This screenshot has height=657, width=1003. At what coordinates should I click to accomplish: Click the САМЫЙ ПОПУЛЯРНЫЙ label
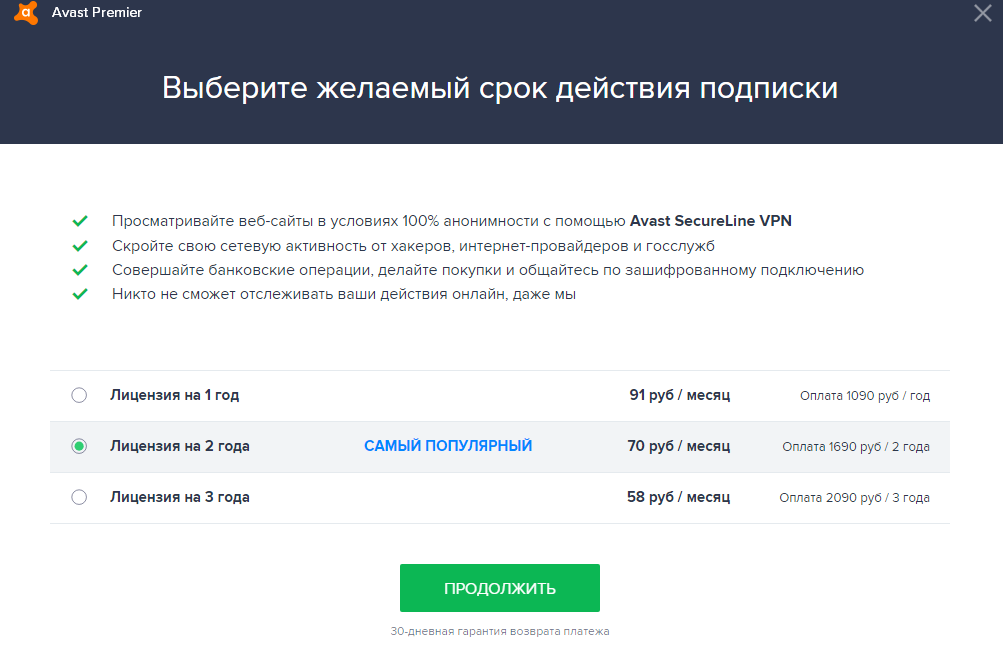pyautogui.click(x=448, y=446)
